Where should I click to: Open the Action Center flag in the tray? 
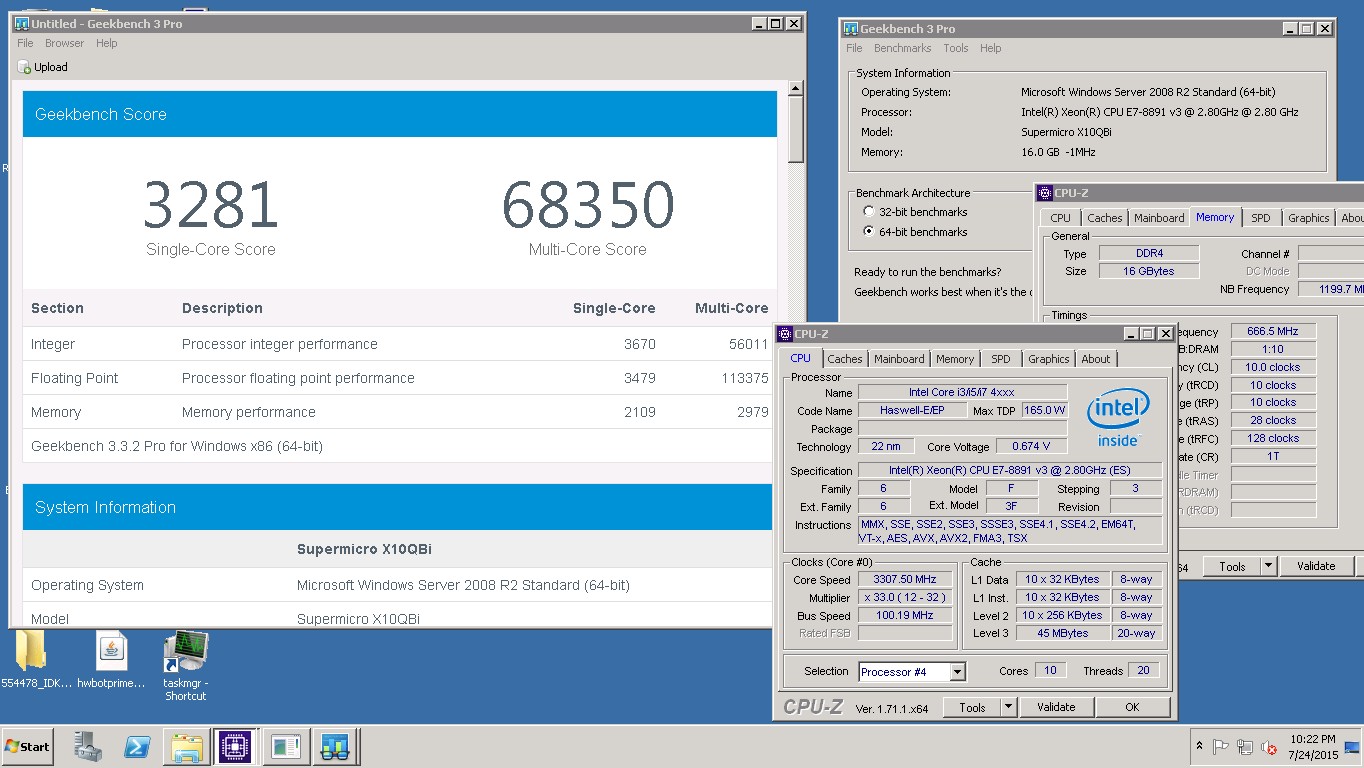1221,747
